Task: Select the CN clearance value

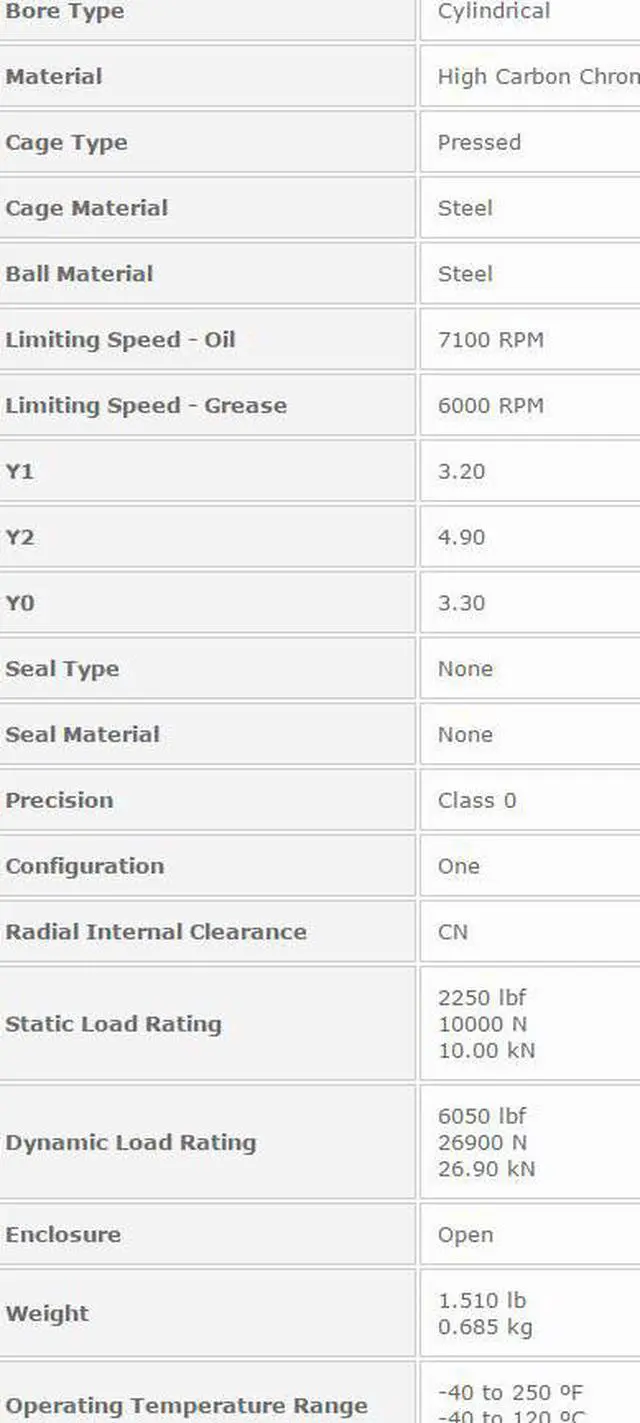Action: point(452,932)
